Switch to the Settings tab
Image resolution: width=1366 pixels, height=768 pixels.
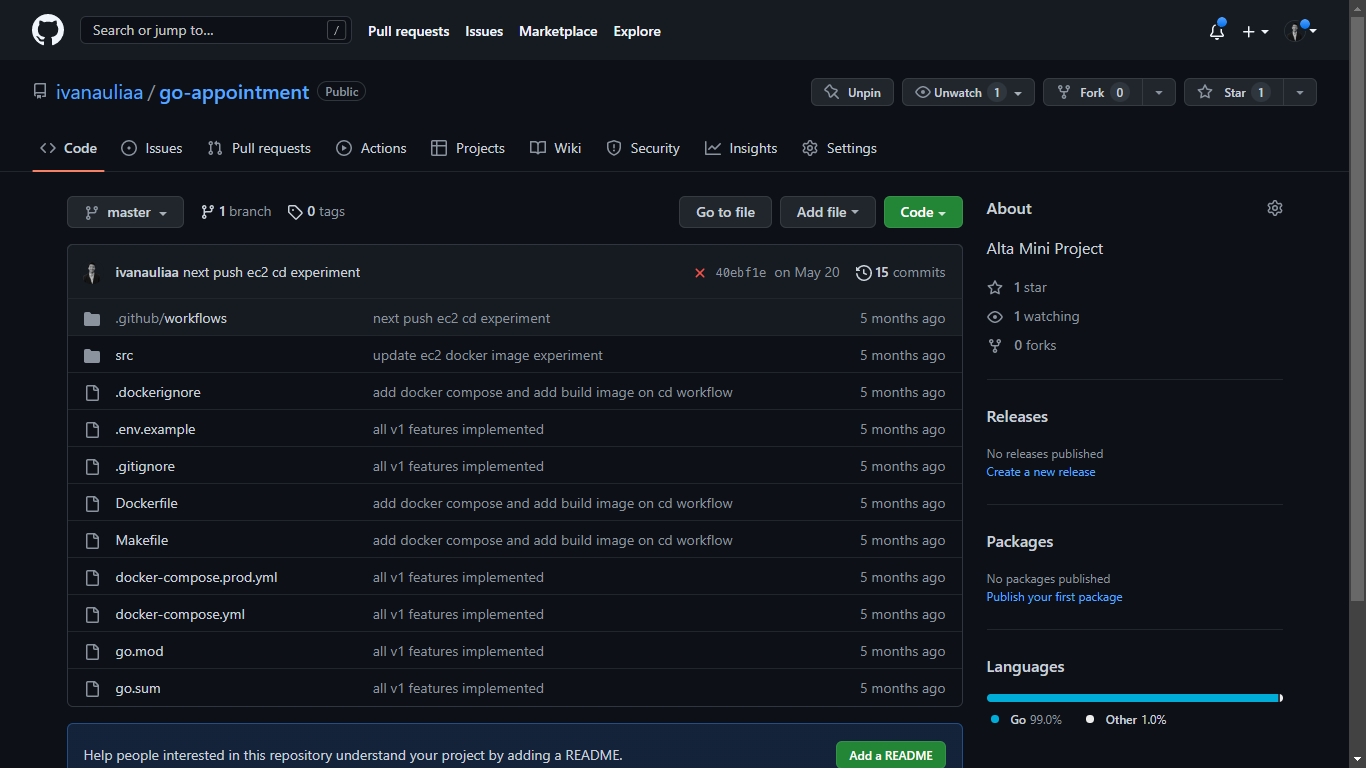tap(839, 148)
